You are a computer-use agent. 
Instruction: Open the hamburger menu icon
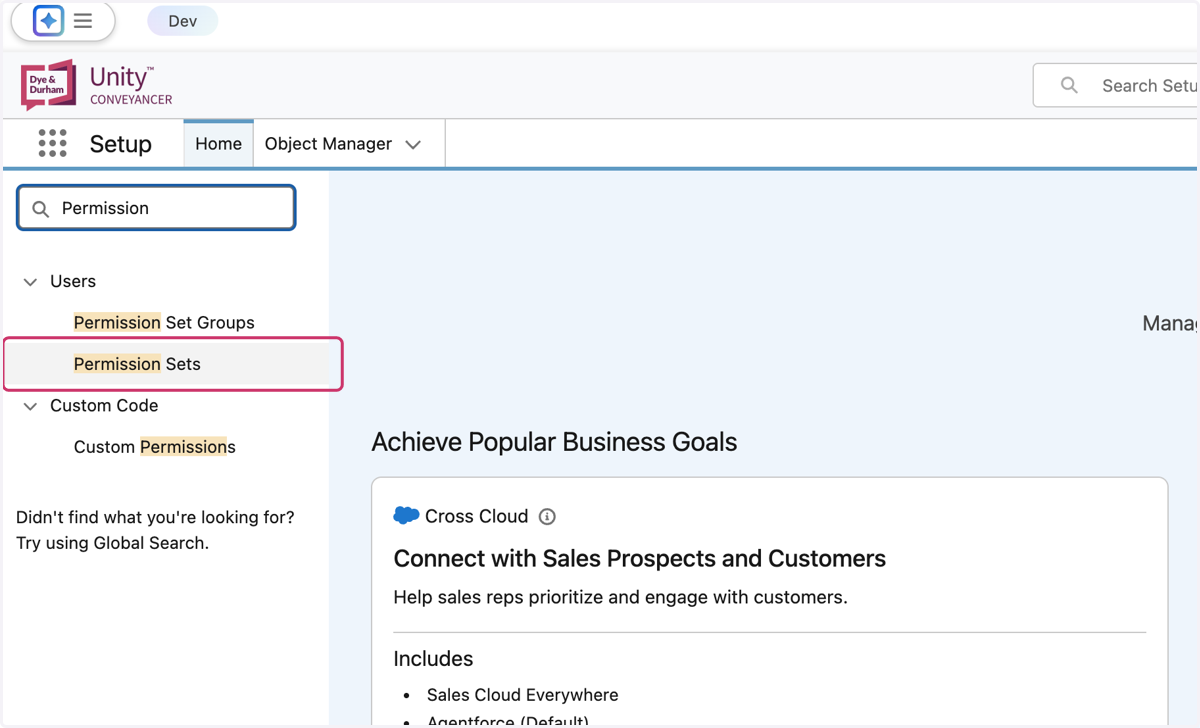click(x=83, y=20)
